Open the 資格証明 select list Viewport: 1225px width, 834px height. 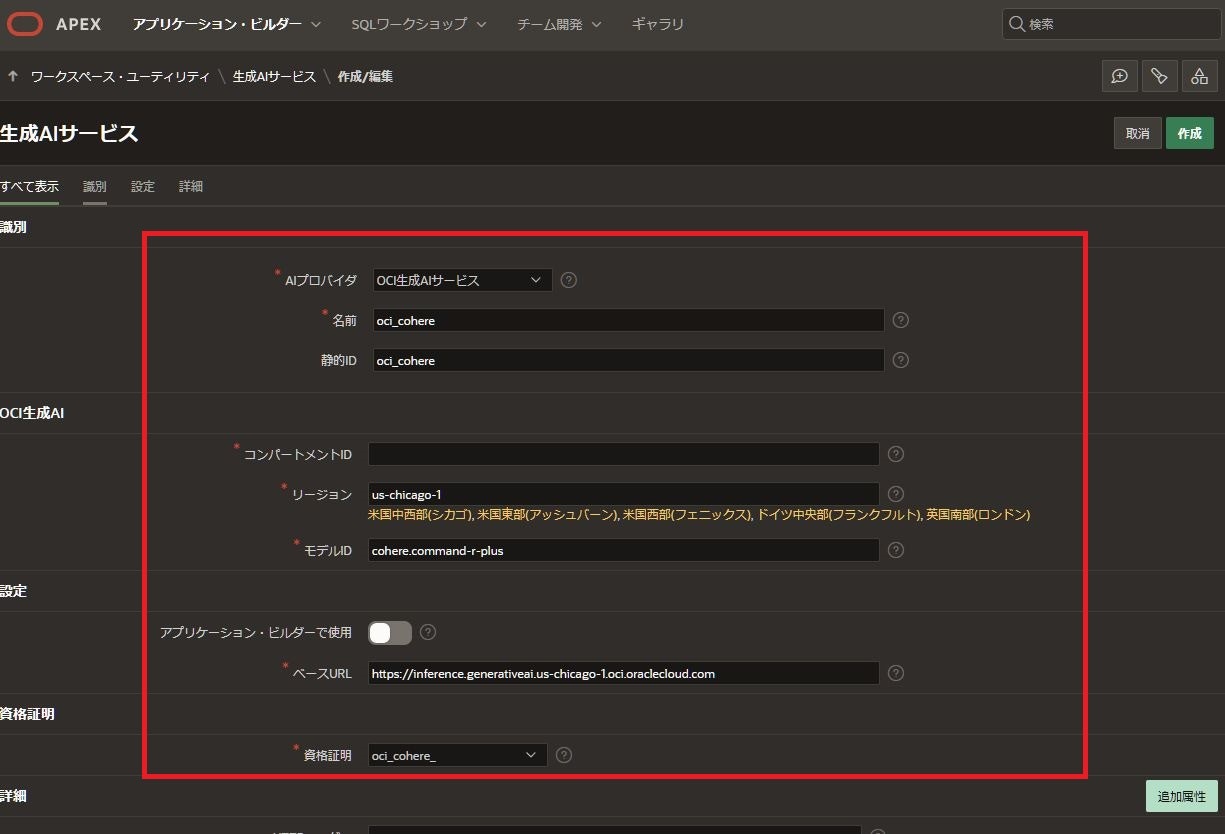[x=457, y=755]
